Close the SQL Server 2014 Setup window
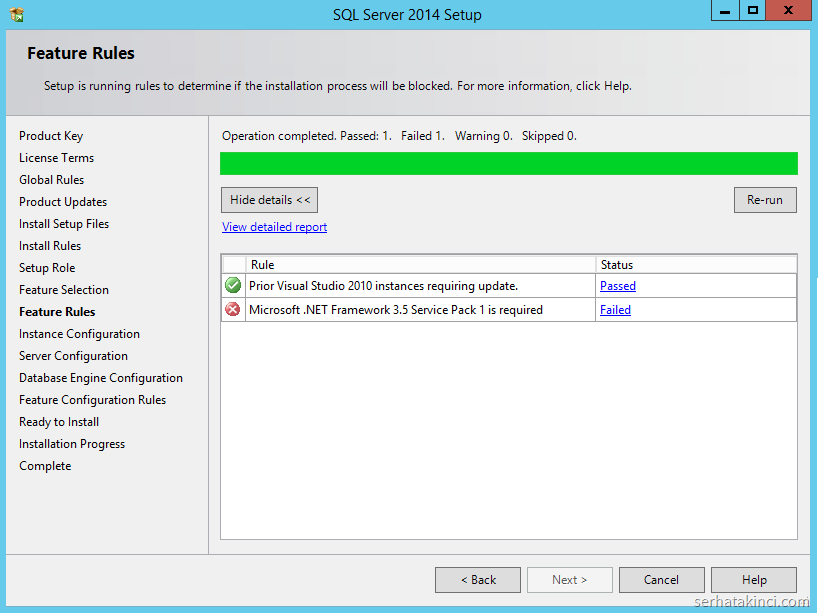 point(788,10)
